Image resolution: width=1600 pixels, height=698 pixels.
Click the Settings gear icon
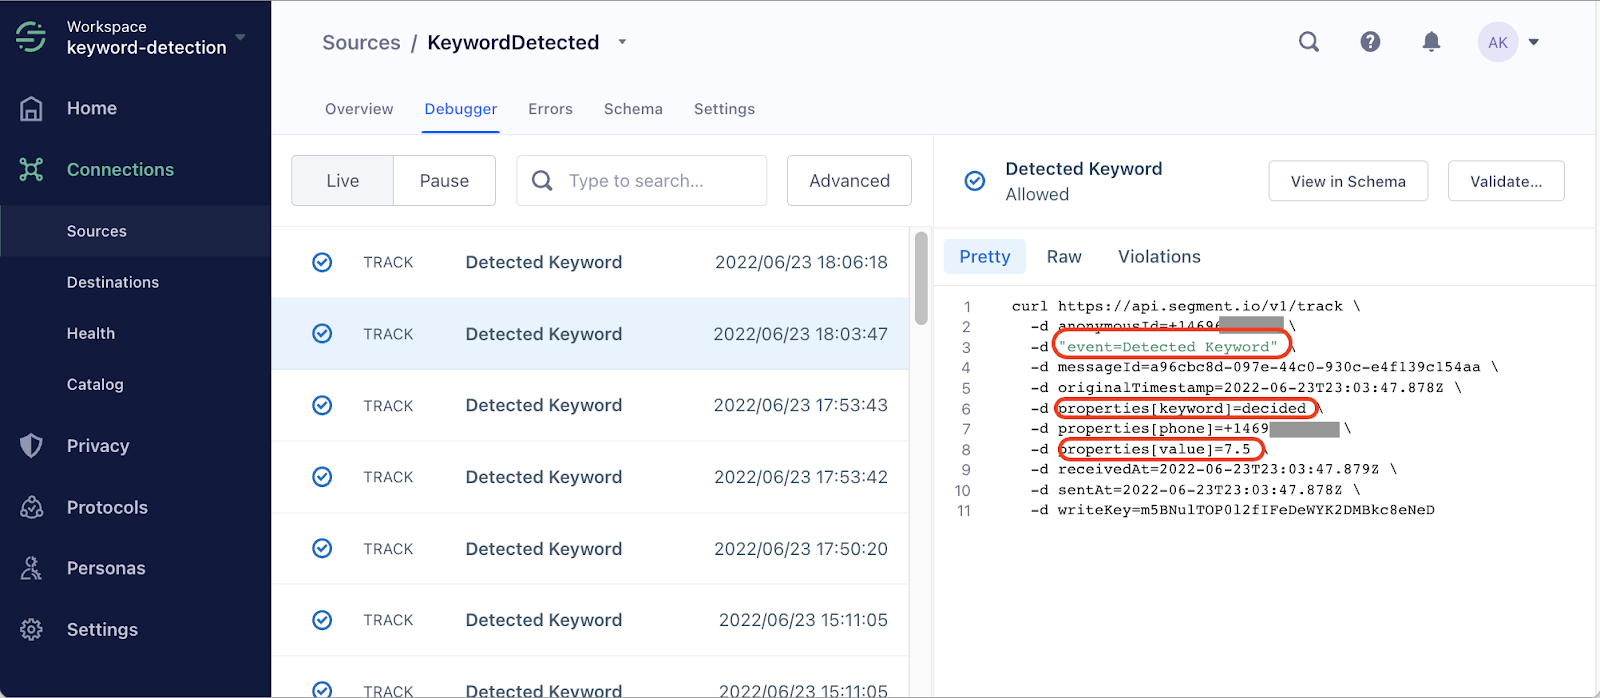pyautogui.click(x=31, y=629)
